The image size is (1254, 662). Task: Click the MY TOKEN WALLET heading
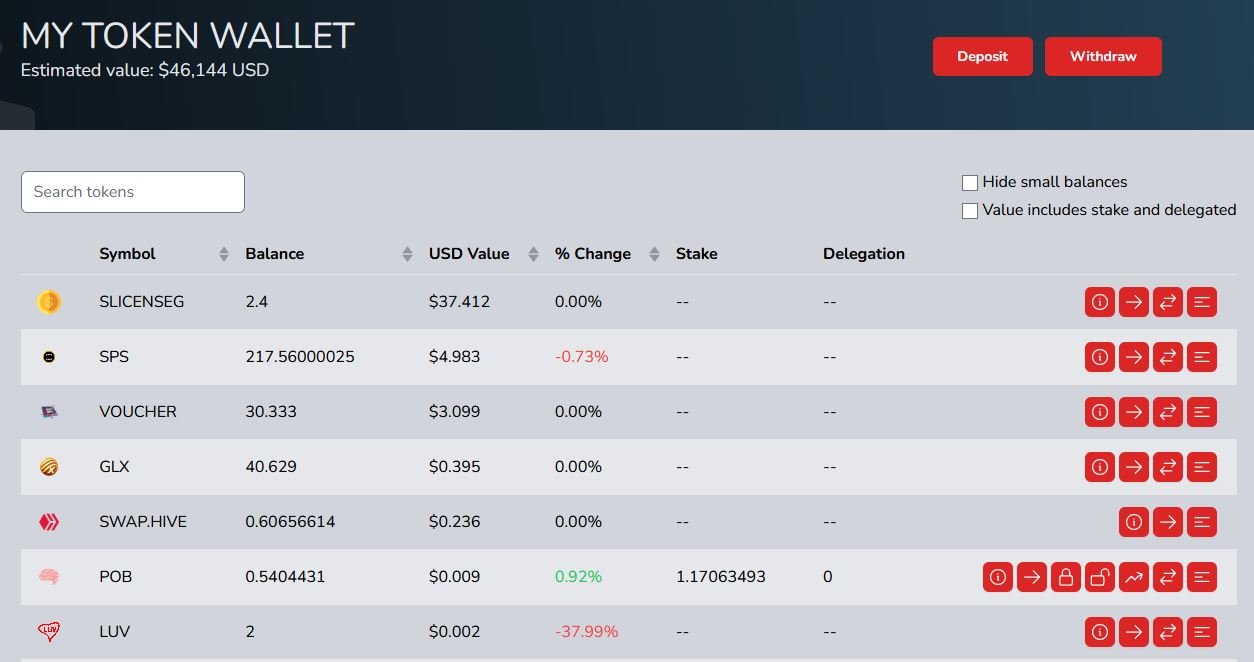click(x=188, y=36)
